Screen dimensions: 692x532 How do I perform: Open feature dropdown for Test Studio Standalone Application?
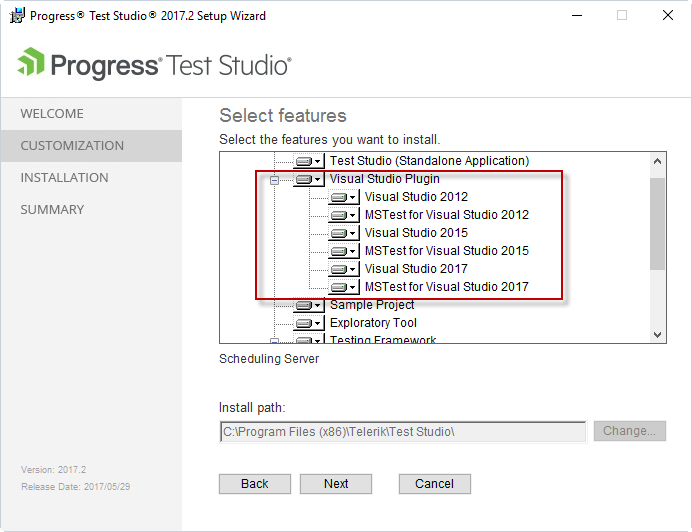308,161
